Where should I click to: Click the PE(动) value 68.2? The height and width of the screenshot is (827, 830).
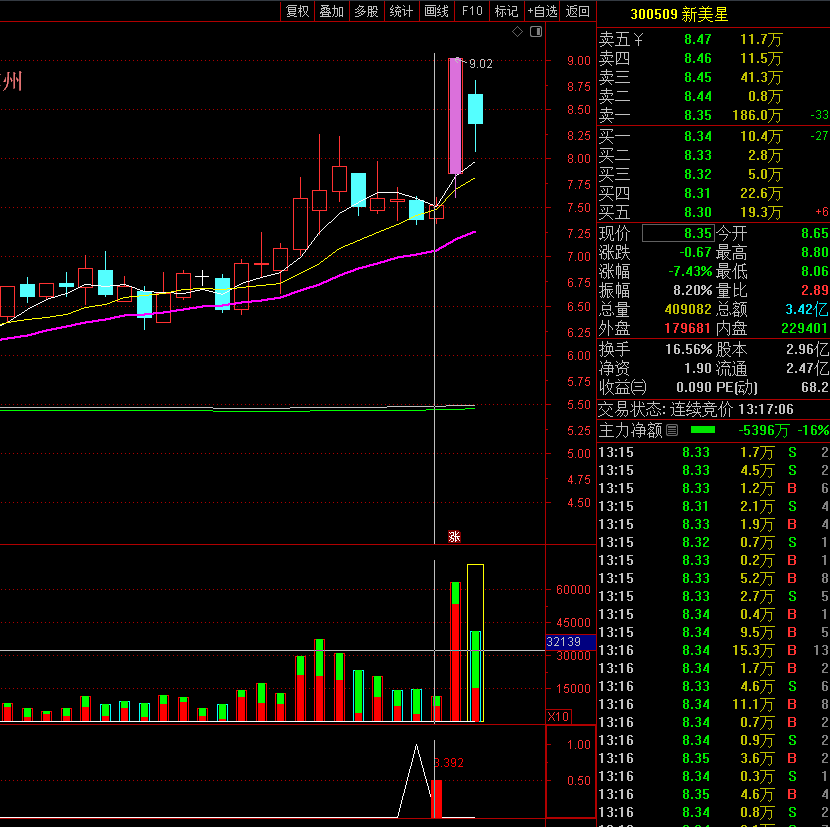click(x=815, y=388)
